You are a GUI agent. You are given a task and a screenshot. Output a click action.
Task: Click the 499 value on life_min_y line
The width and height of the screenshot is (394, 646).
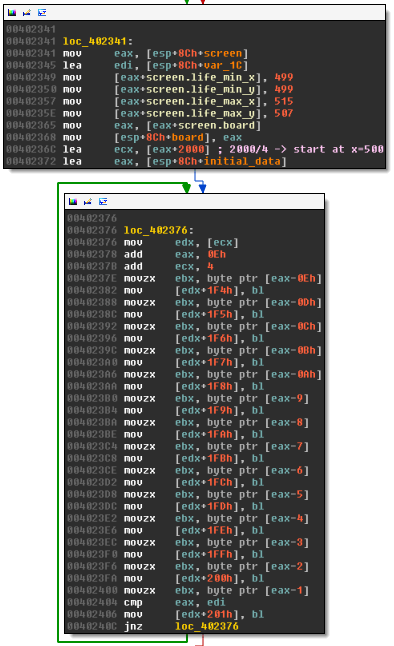[x=284, y=89]
